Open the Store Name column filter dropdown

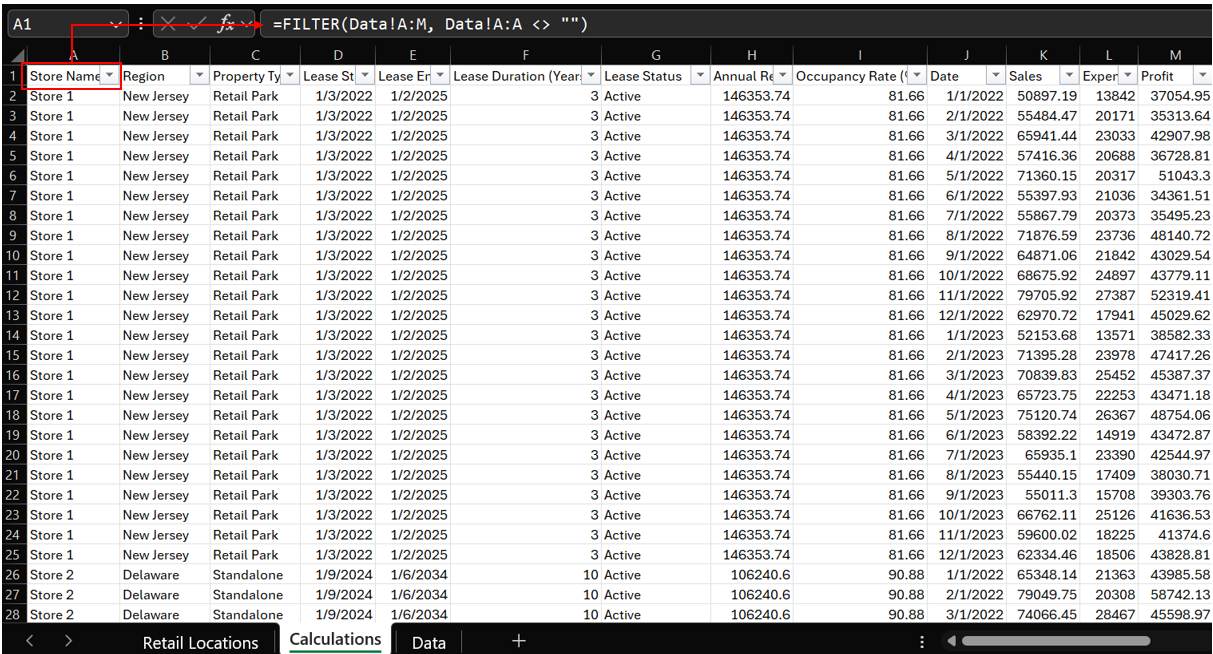[110, 75]
